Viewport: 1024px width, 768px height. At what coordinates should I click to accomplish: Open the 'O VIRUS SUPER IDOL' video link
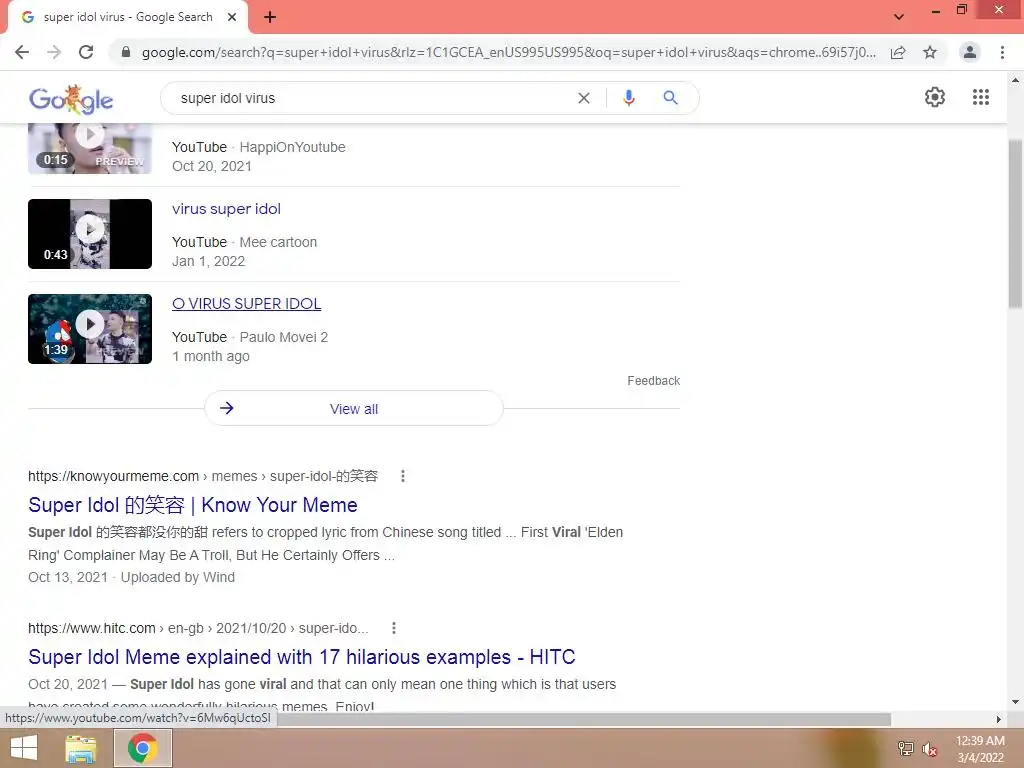coord(246,304)
